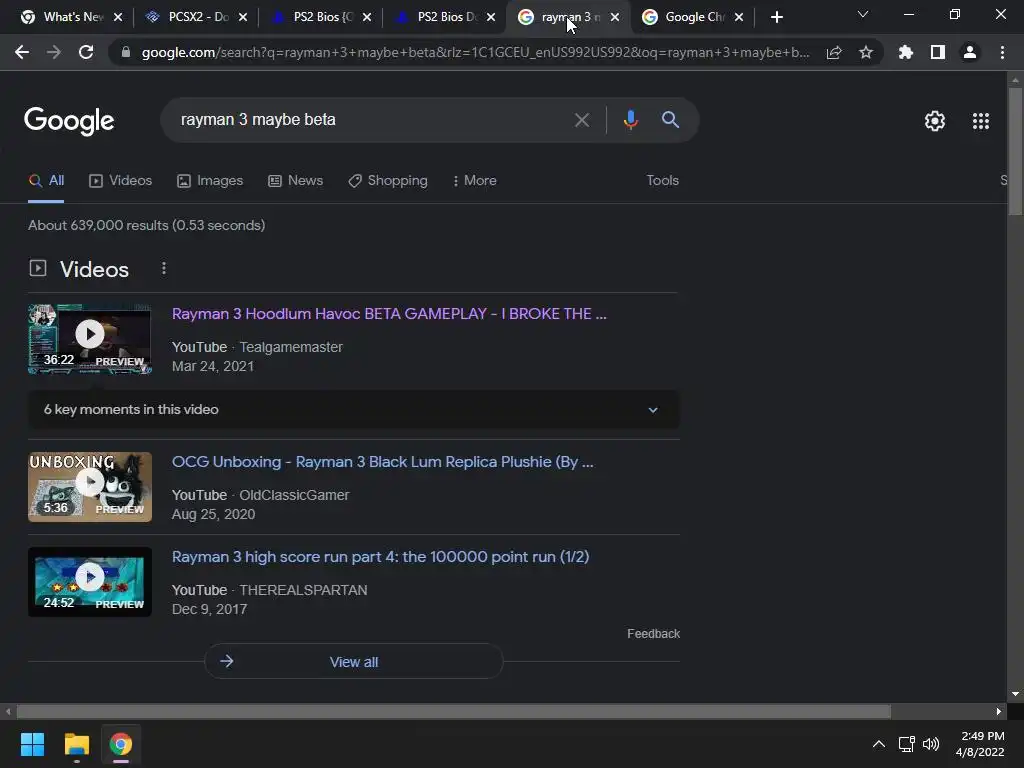Click the address bar URL
1024x768 pixels.
[475, 52]
